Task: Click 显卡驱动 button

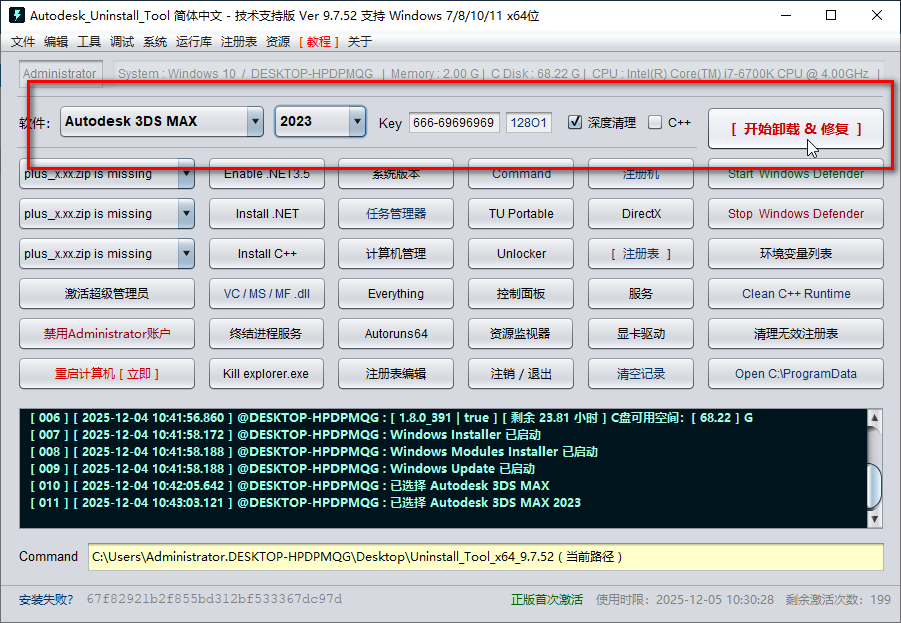Action: tap(641, 333)
